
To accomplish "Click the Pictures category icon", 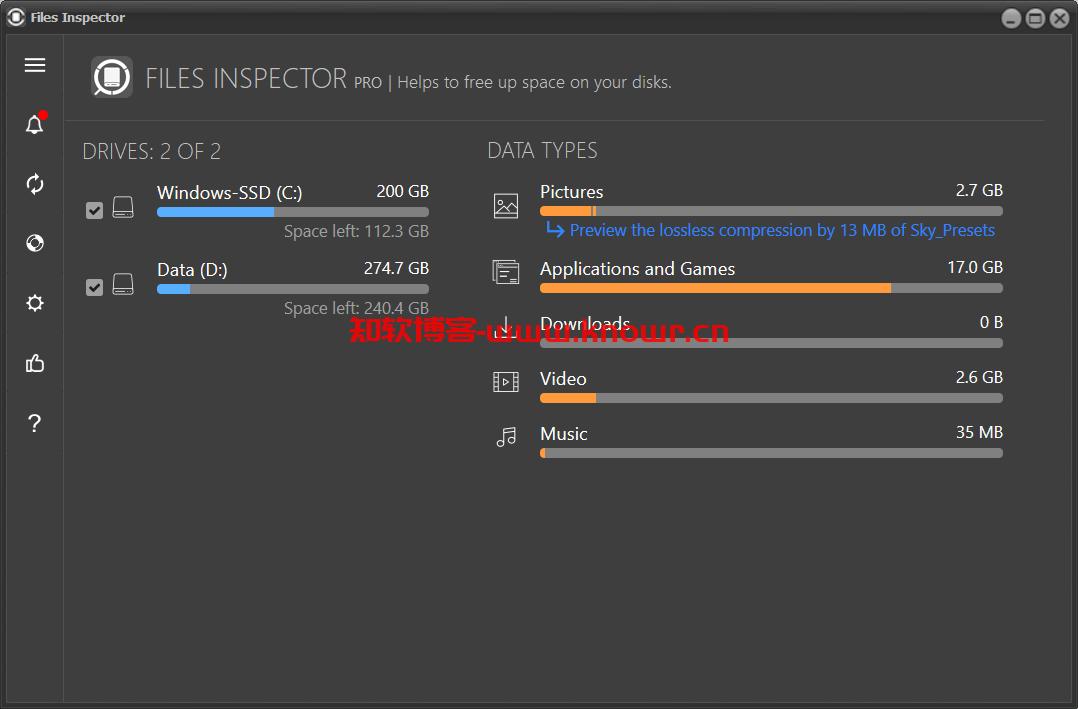I will [506, 206].
